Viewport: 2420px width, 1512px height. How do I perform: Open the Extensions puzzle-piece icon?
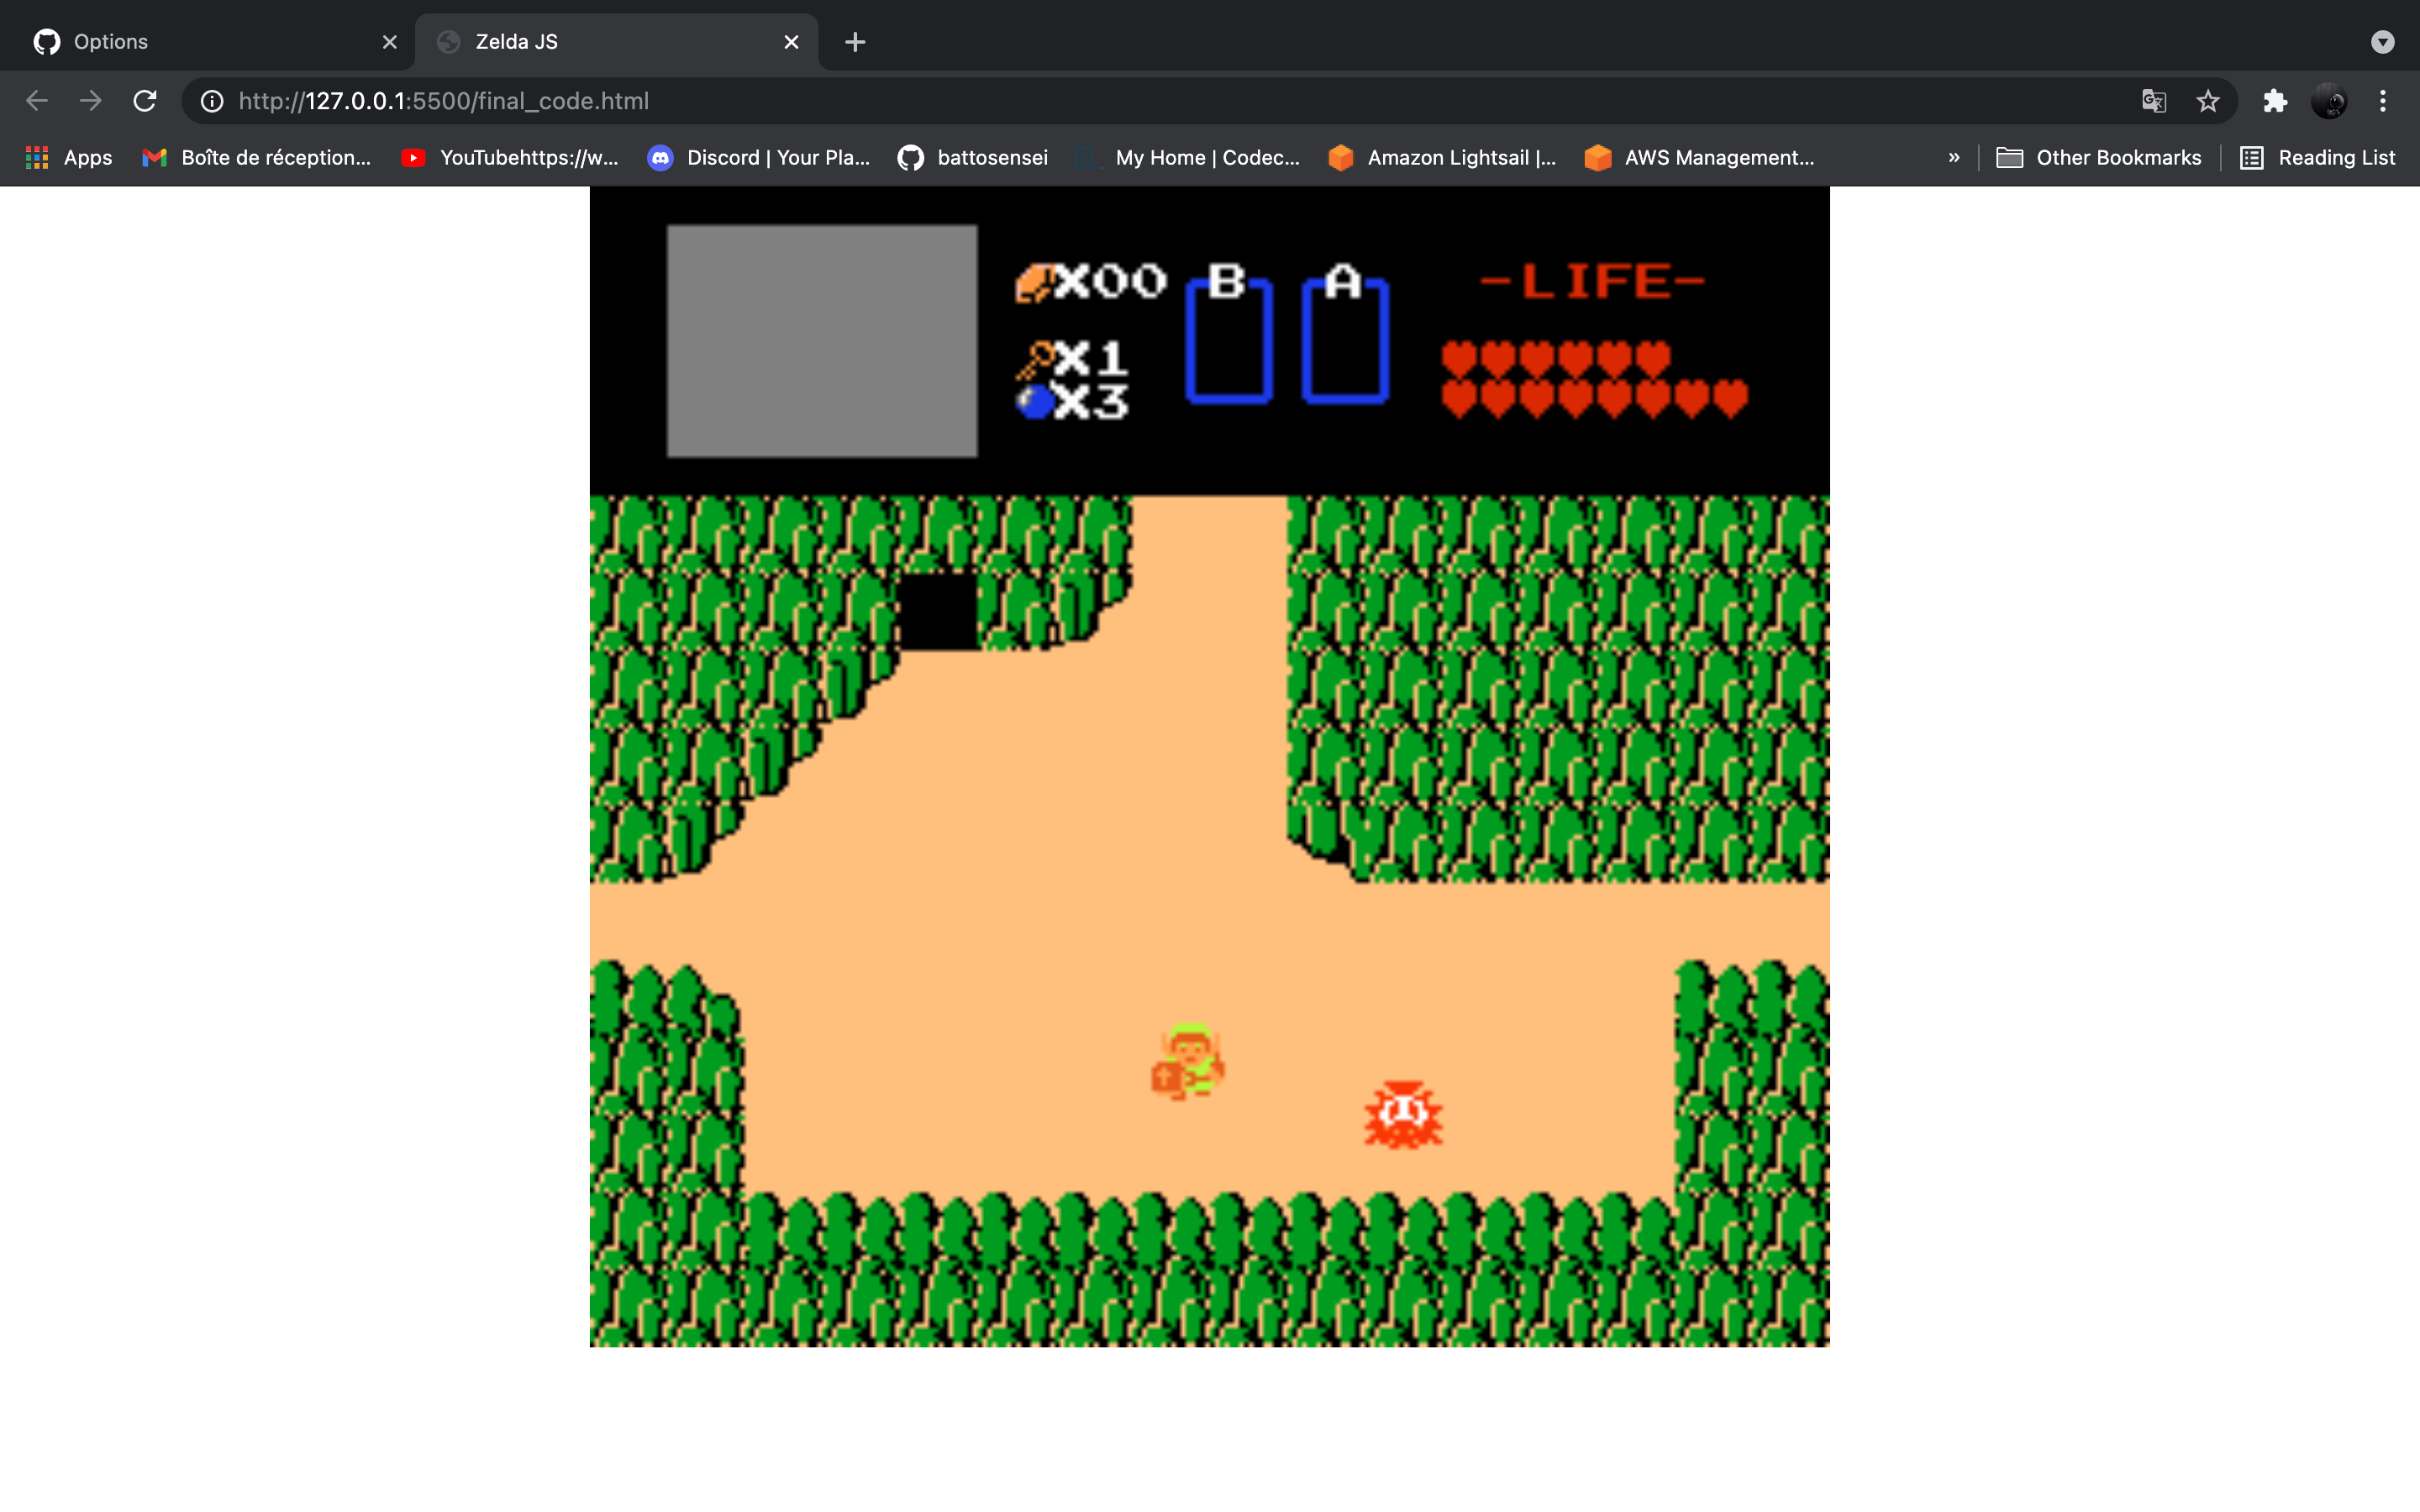pyautogui.click(x=2274, y=100)
